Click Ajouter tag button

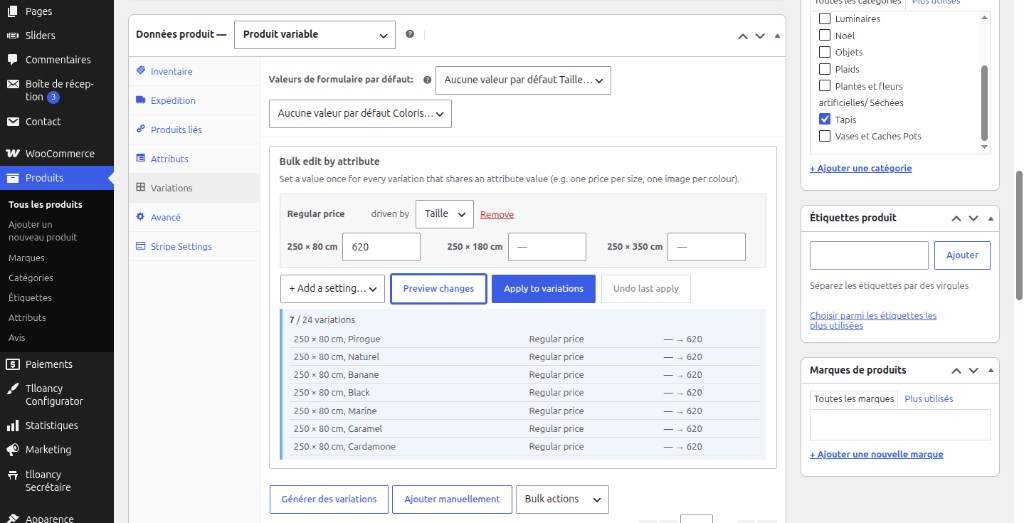point(963,255)
